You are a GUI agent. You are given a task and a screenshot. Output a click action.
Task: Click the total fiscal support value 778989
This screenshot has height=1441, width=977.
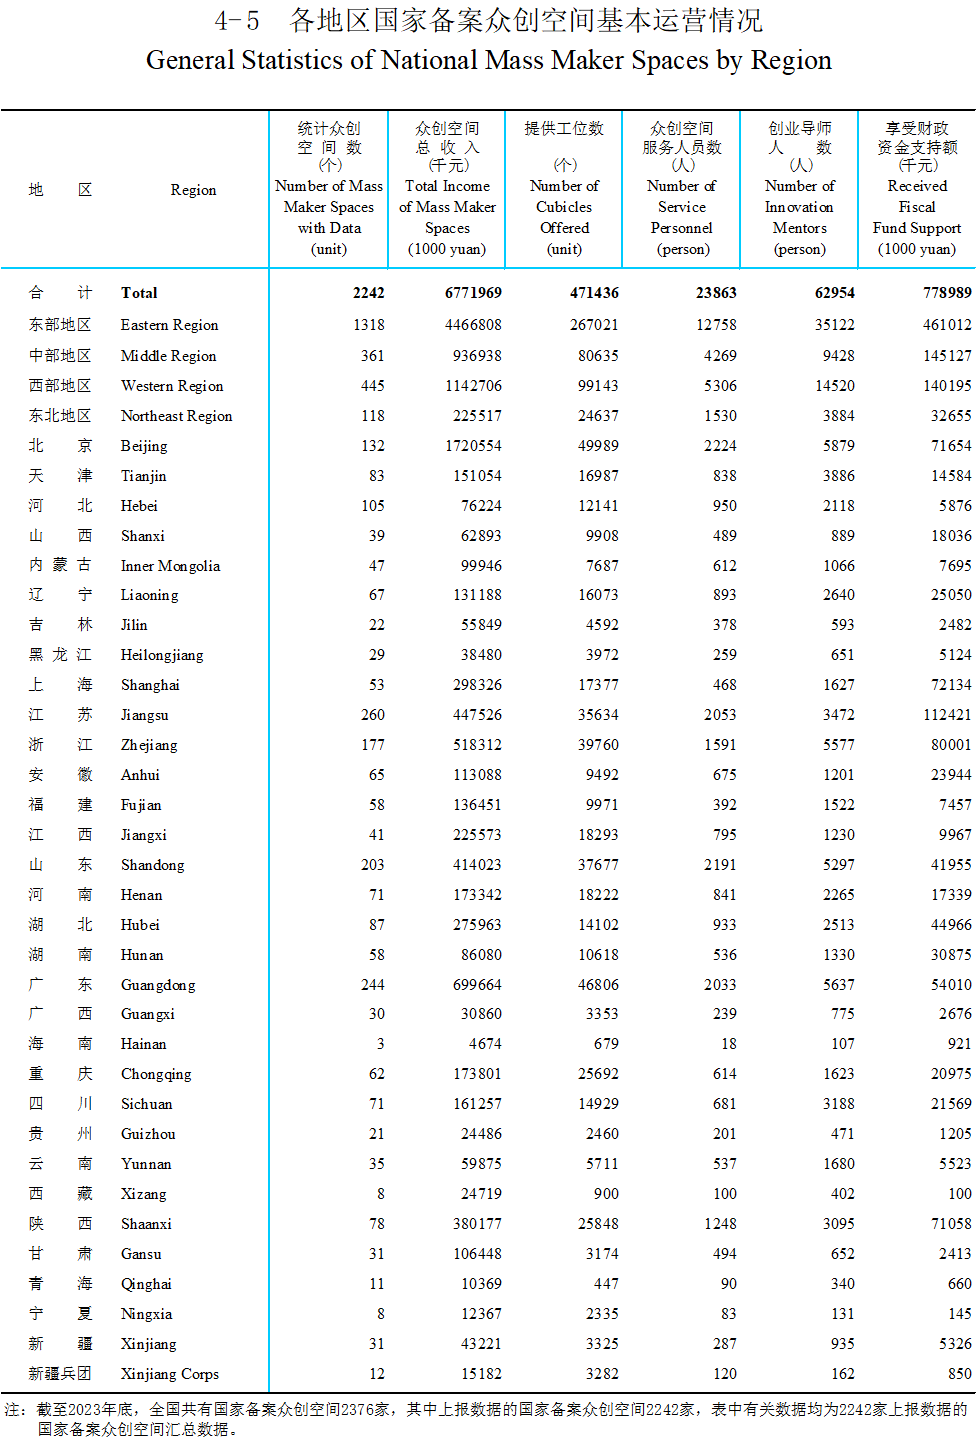coord(946,293)
